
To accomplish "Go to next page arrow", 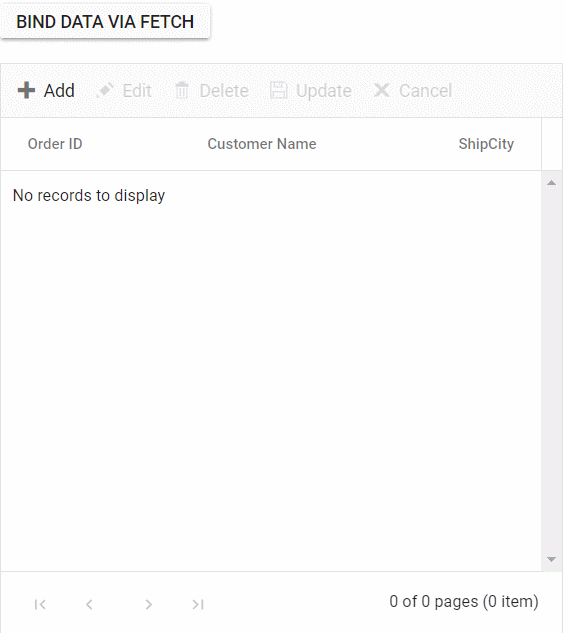I will [x=149, y=604].
